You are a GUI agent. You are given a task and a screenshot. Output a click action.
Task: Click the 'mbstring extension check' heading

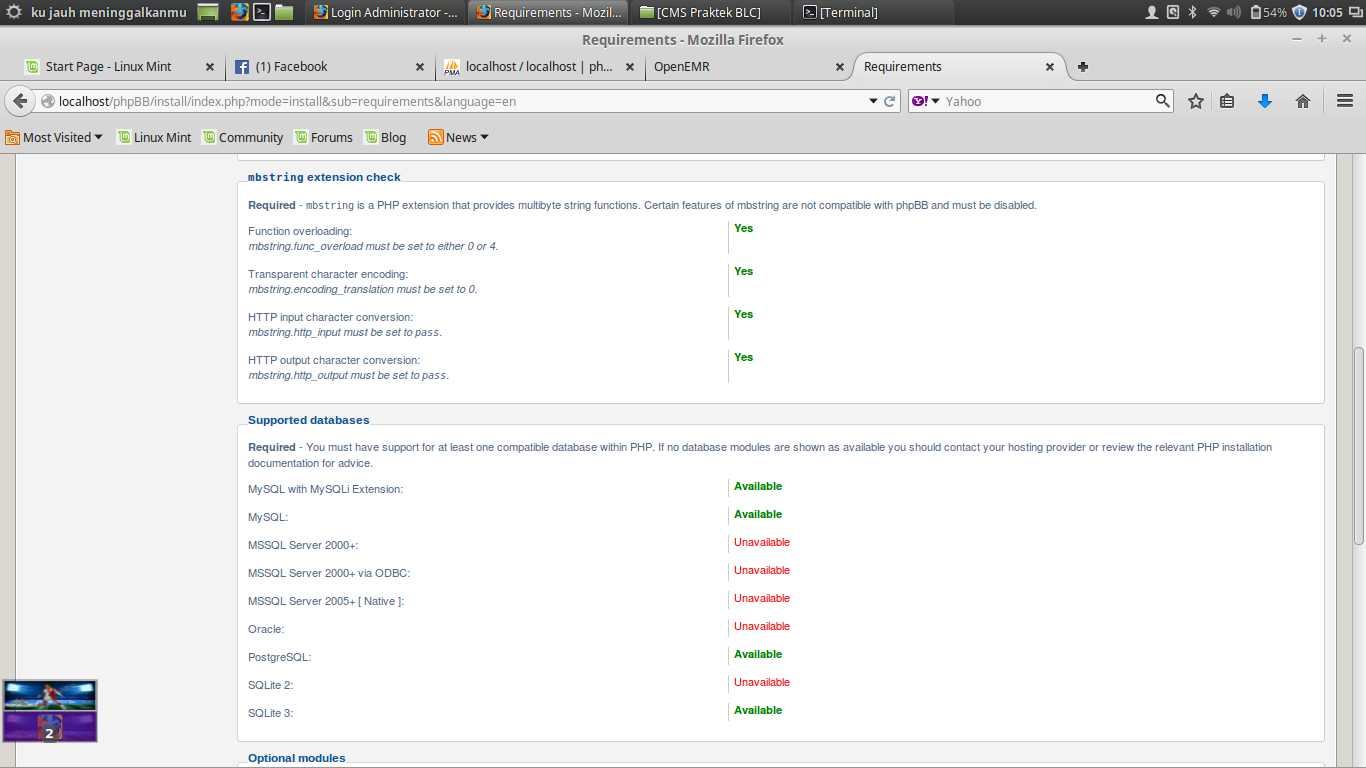point(324,177)
